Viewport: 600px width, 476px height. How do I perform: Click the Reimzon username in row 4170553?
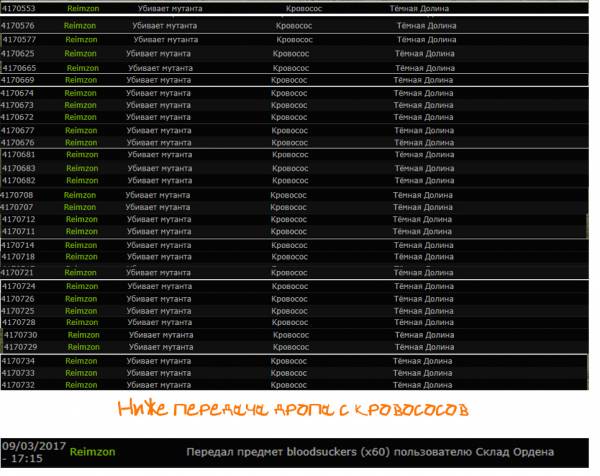pos(82,7)
